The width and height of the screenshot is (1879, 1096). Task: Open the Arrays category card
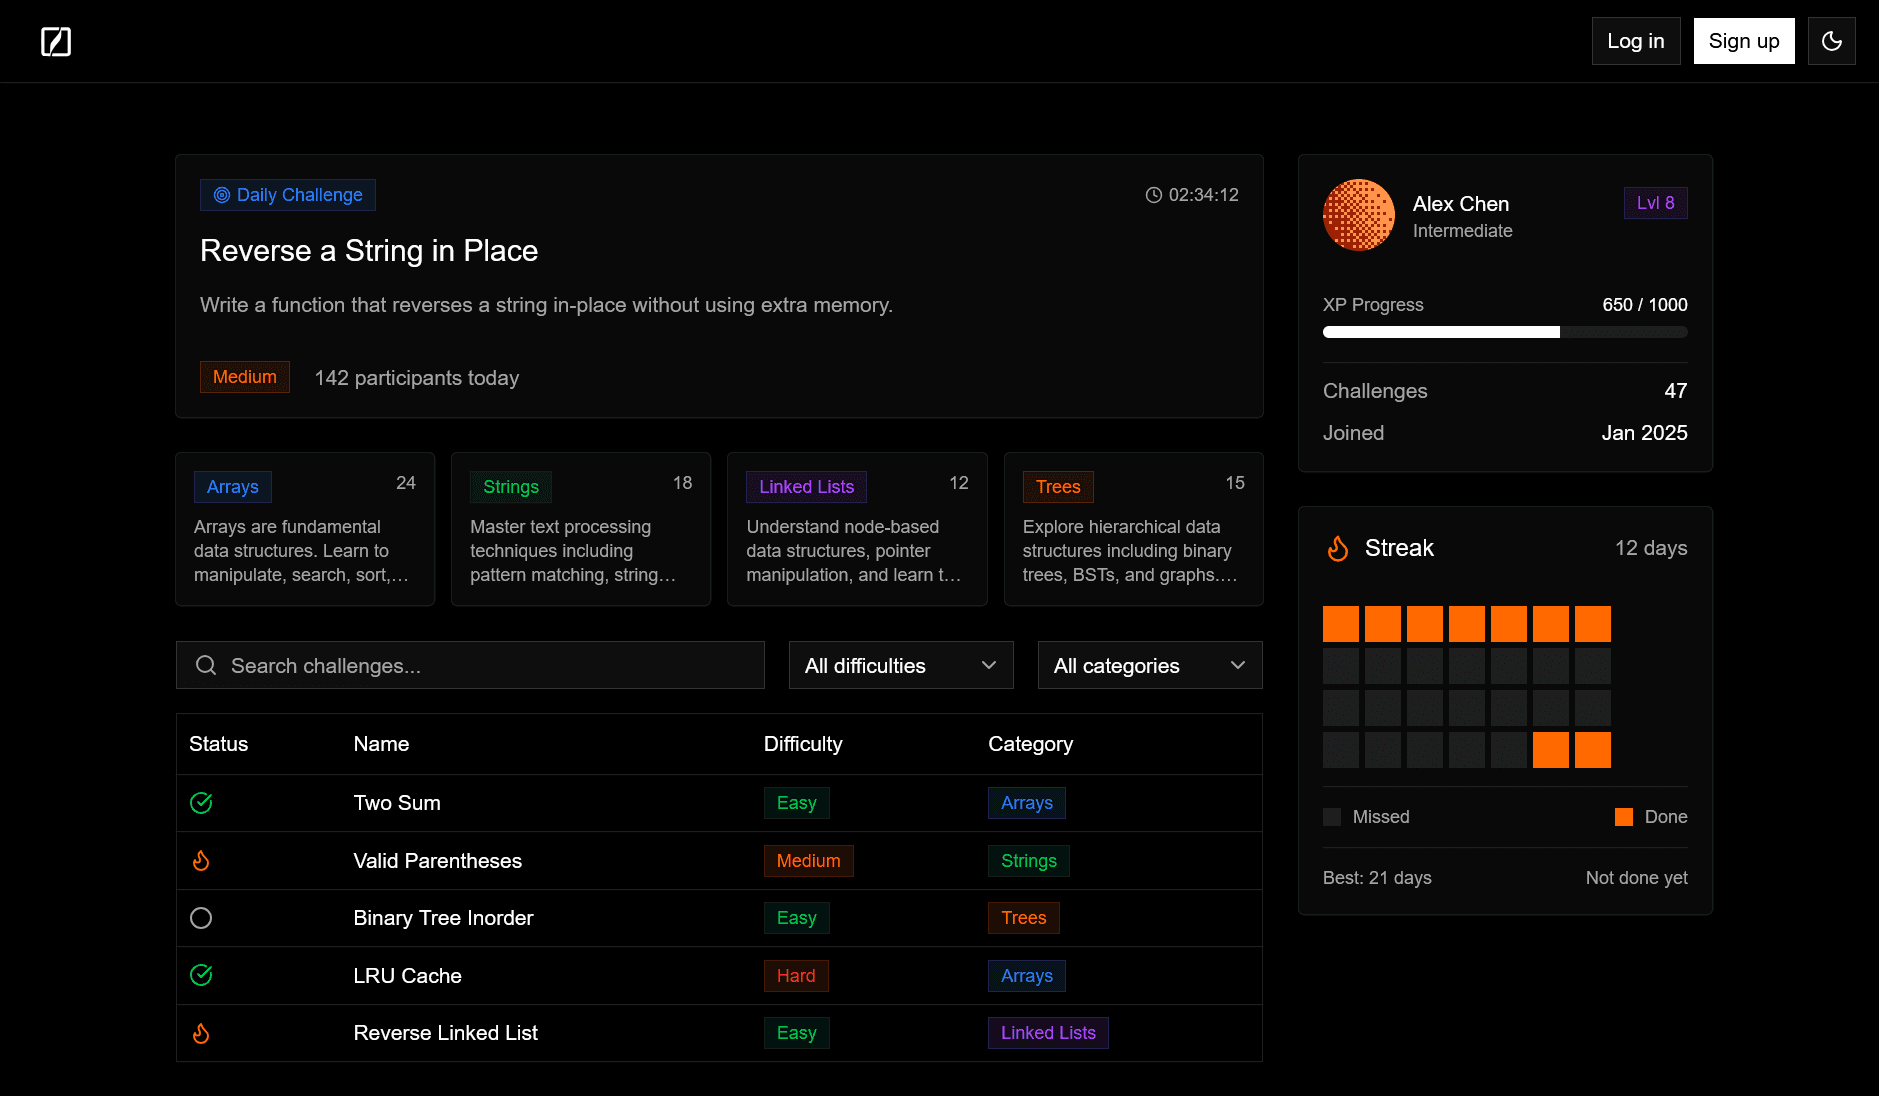305,529
